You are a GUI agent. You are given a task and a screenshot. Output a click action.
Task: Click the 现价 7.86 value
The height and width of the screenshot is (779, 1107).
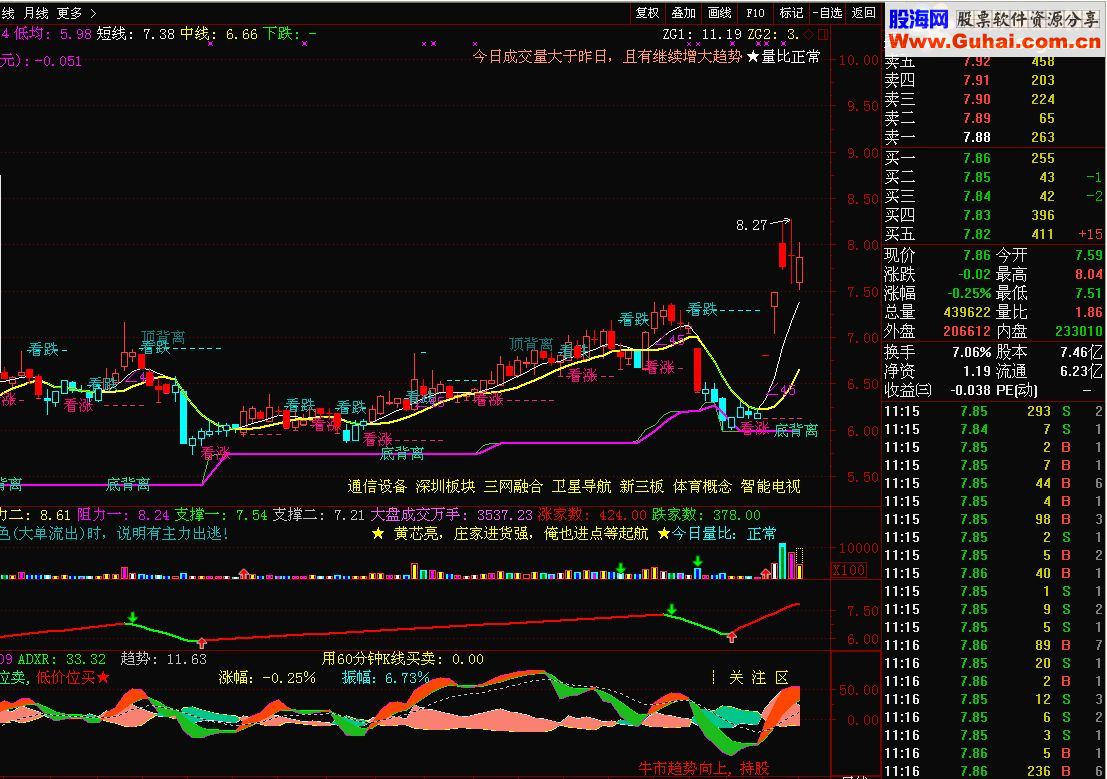pyautogui.click(x=976, y=255)
